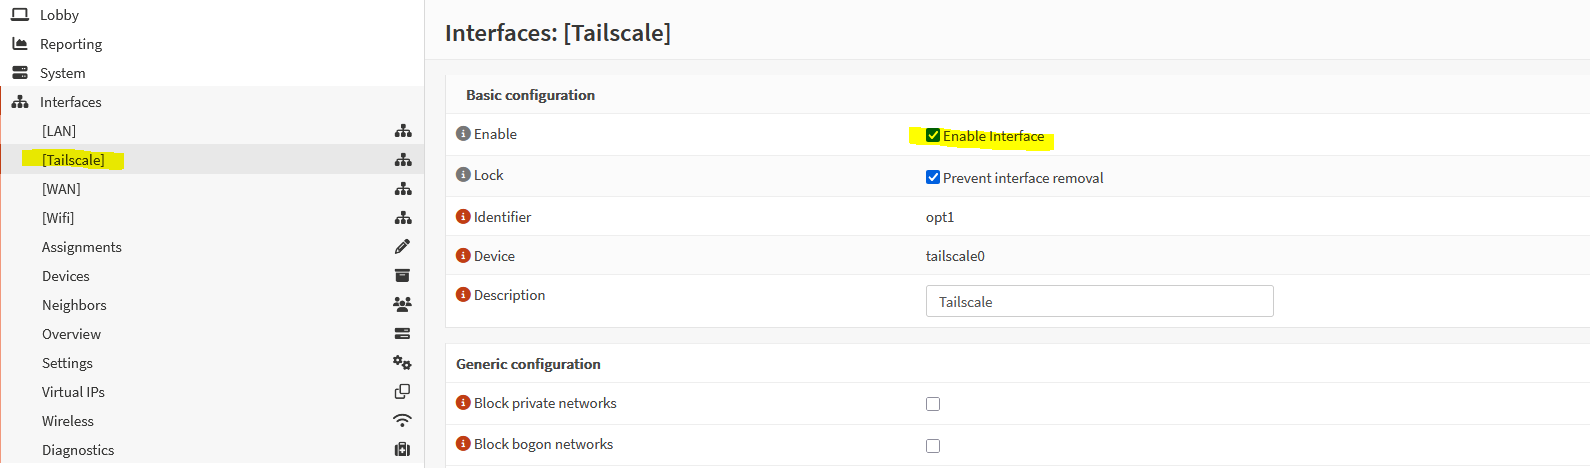
Task: Go to the Lobby section
Action: pos(59,15)
